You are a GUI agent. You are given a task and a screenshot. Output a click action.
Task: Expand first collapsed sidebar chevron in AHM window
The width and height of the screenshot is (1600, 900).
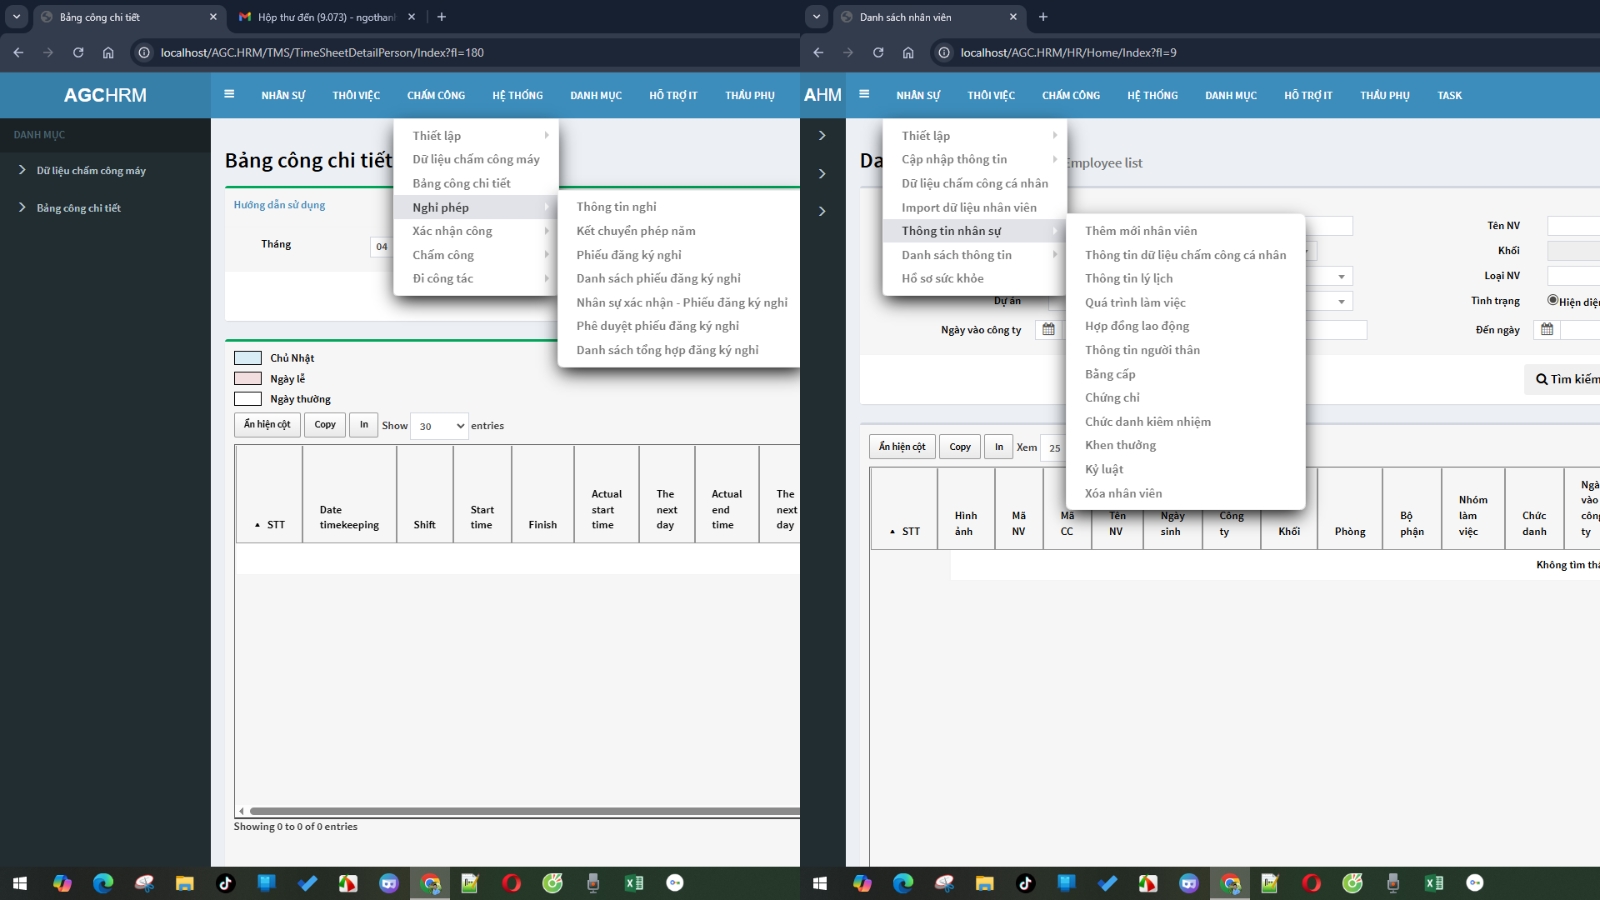pyautogui.click(x=822, y=135)
